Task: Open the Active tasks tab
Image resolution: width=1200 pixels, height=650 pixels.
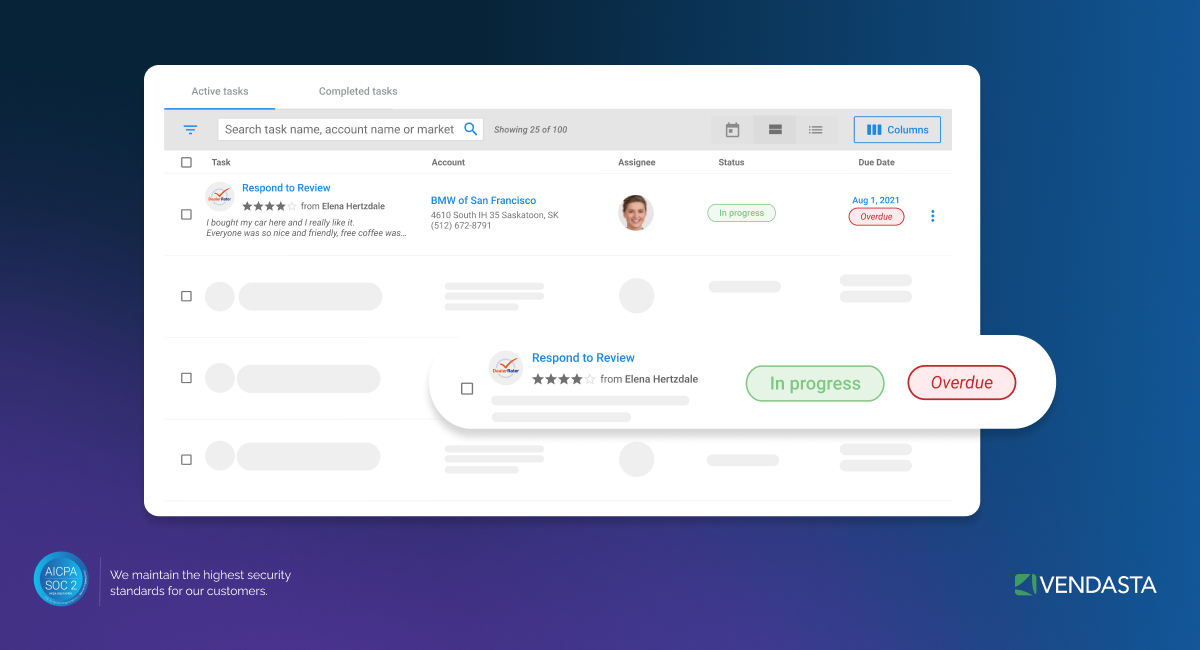Action: 220,91
